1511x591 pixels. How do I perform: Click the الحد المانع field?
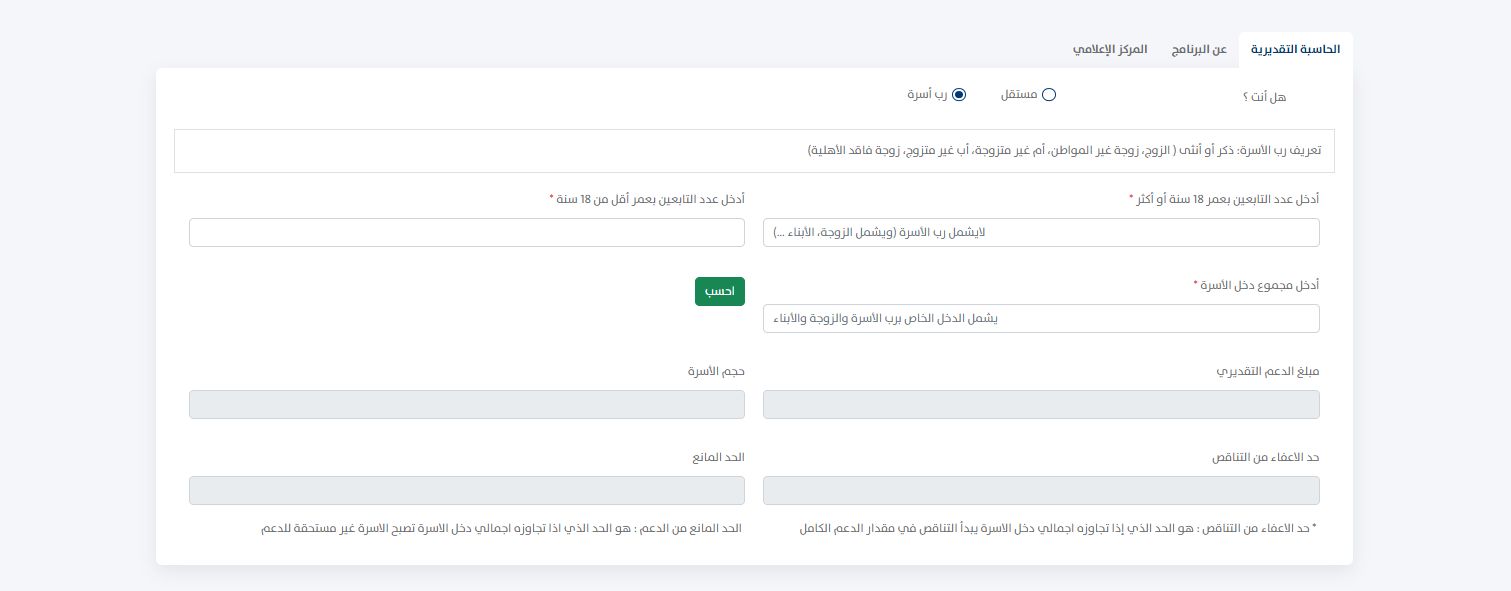click(467, 490)
